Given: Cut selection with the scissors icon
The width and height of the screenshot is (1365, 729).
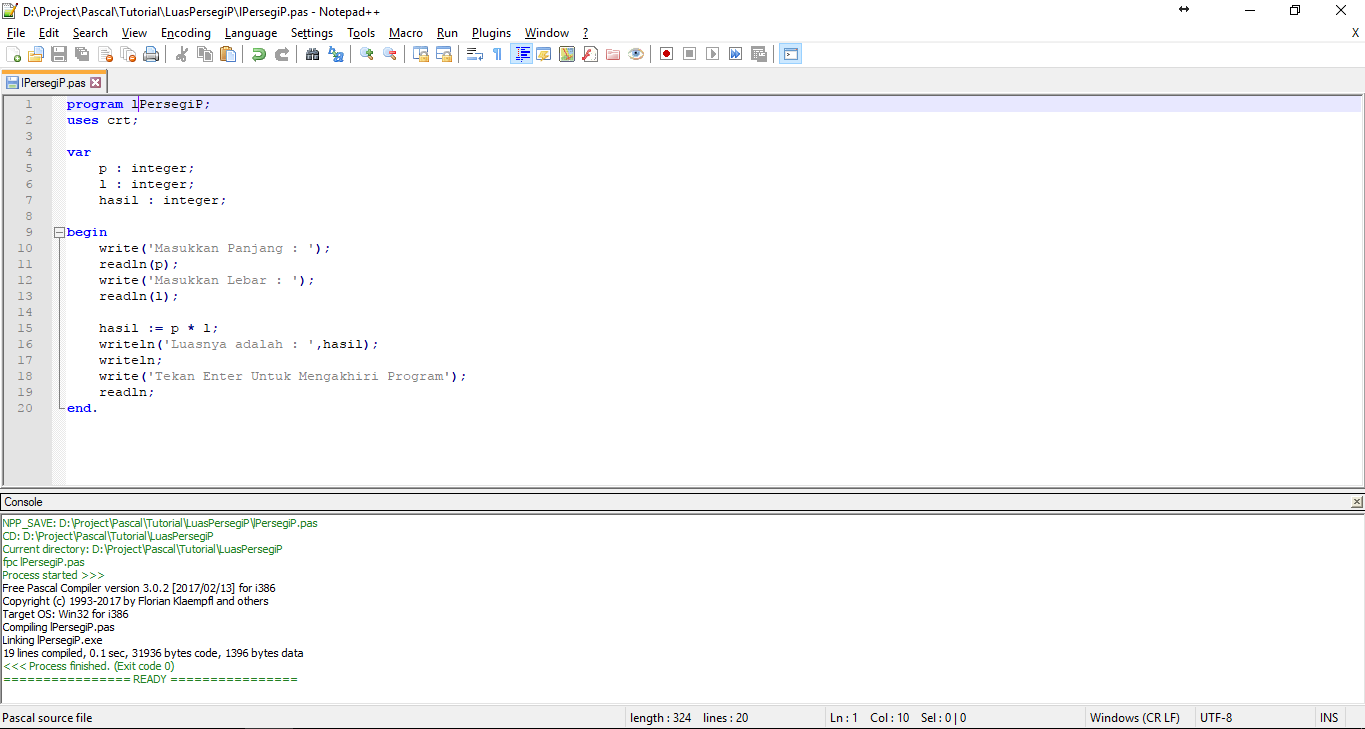Looking at the screenshot, I should pyautogui.click(x=182, y=54).
